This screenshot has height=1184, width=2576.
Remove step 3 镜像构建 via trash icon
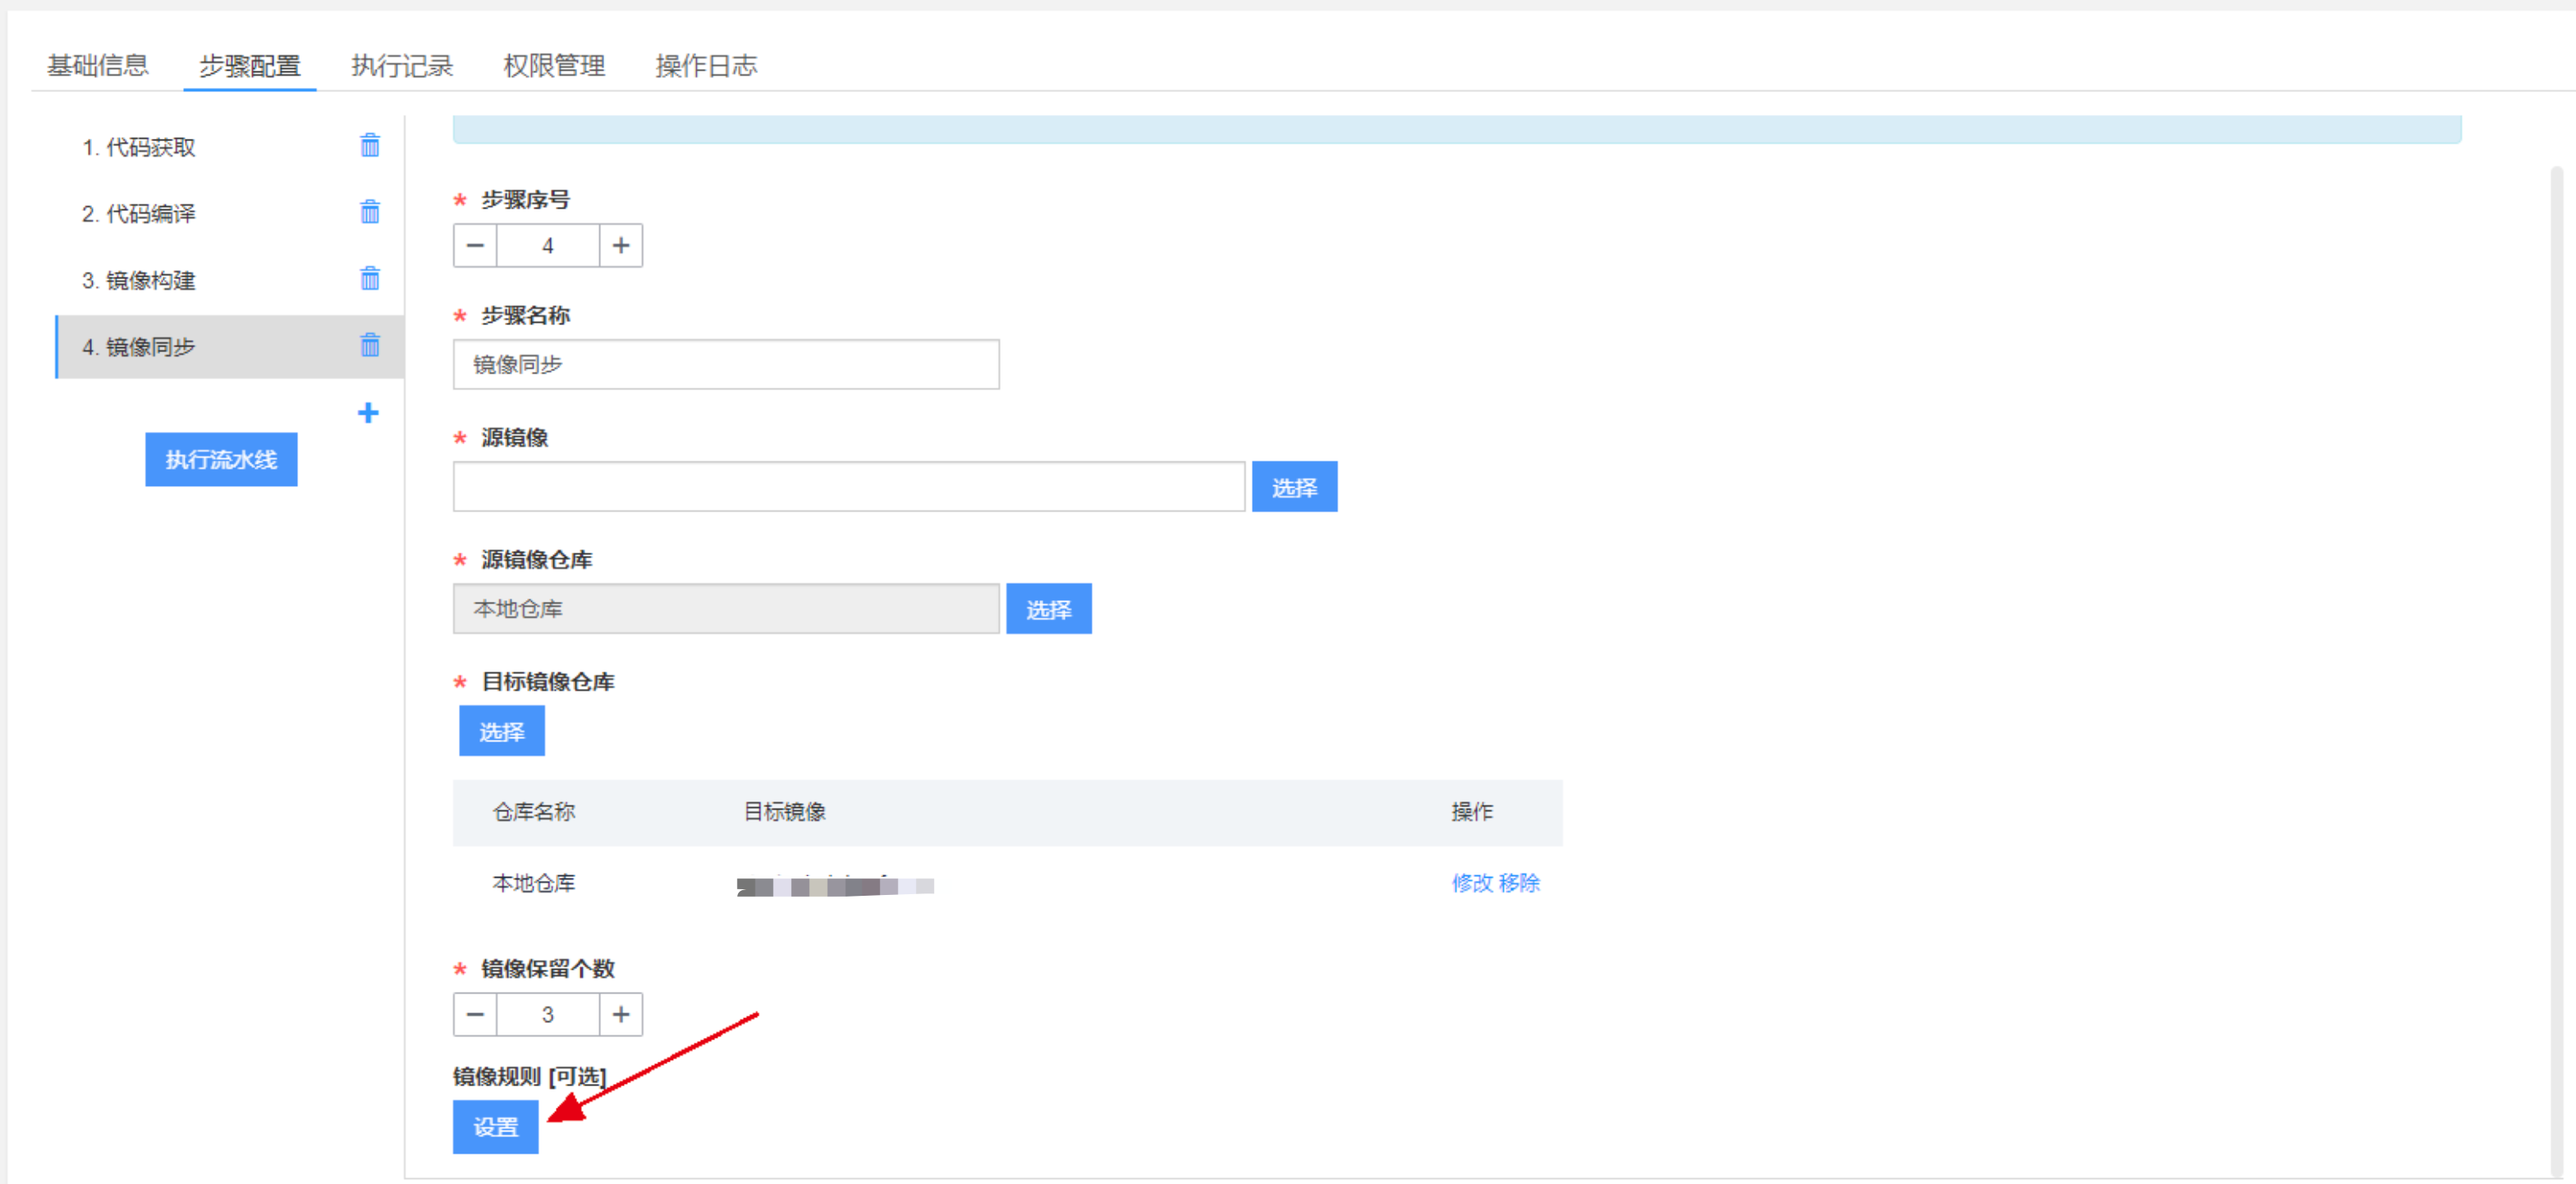pyautogui.click(x=369, y=279)
